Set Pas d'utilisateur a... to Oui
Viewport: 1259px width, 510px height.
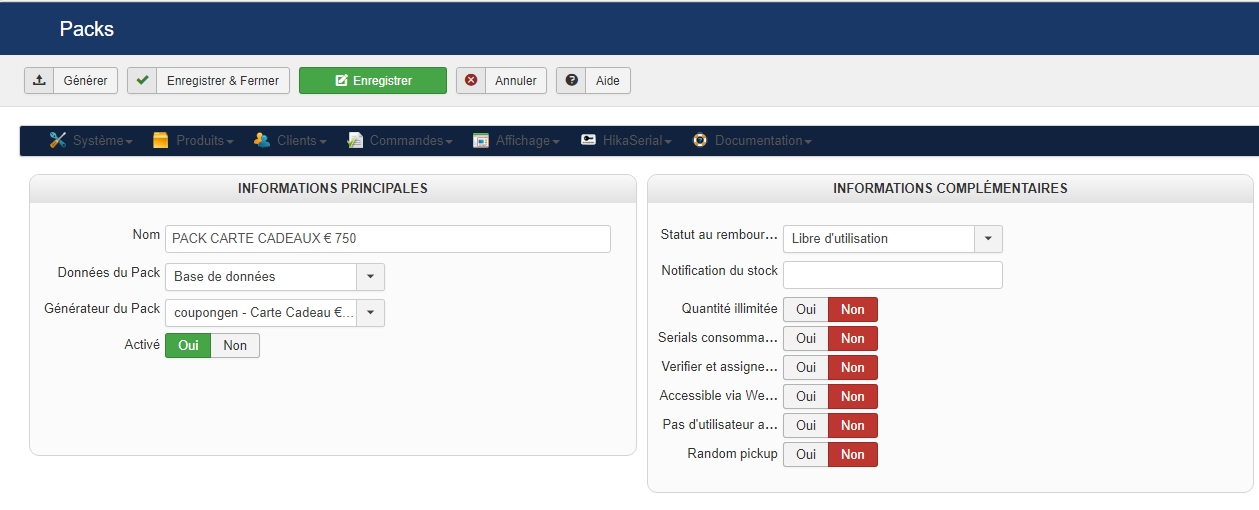(x=806, y=426)
